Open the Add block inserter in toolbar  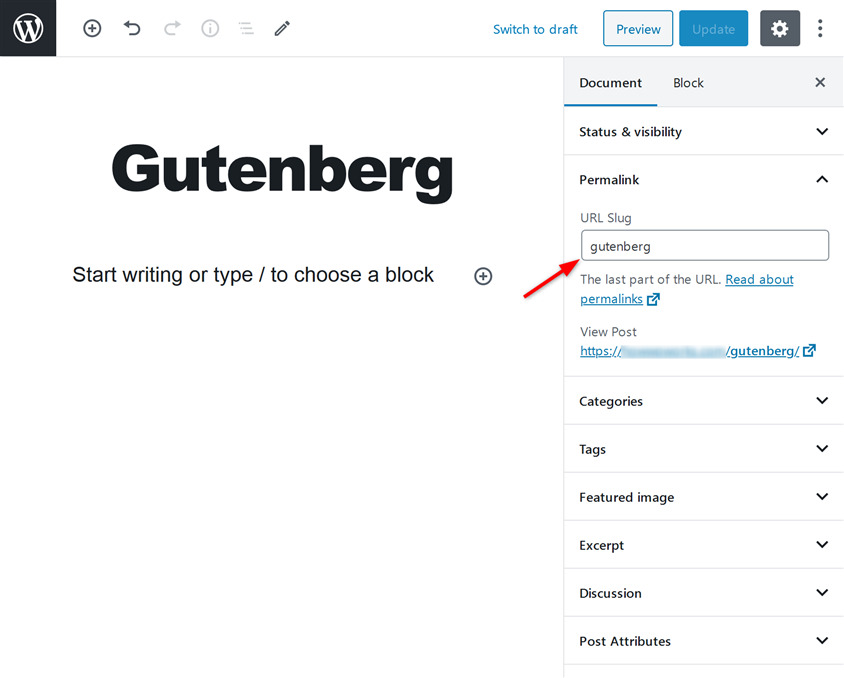pyautogui.click(x=92, y=29)
